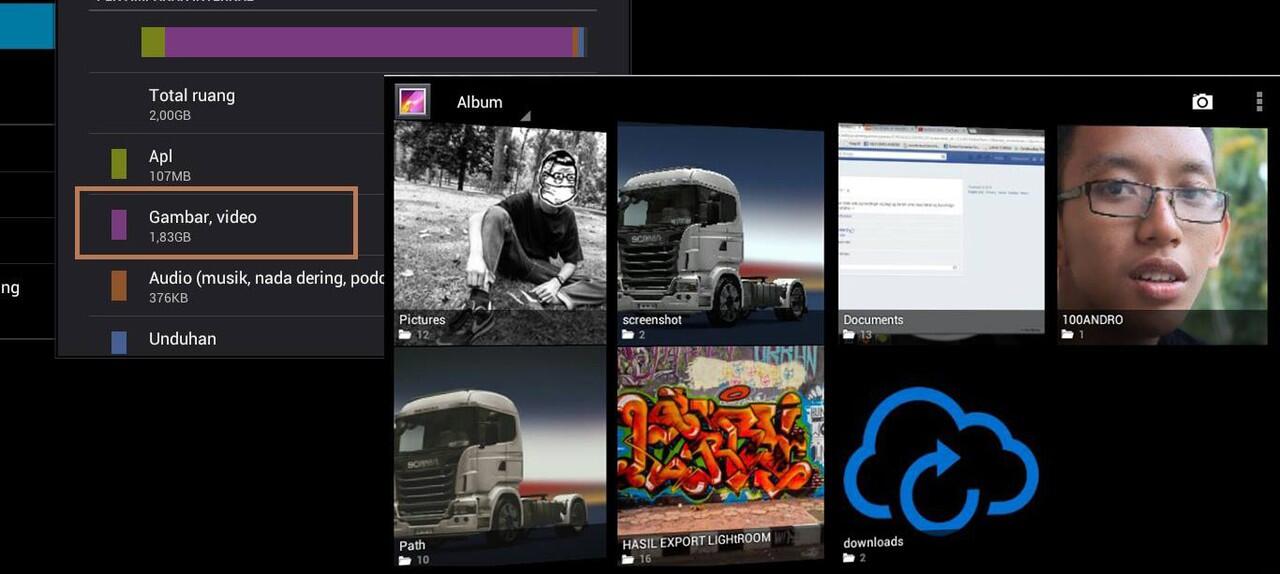Open the HASIL EXPORT LIGHtROOM album
The image size is (1280, 574).
pos(721,457)
